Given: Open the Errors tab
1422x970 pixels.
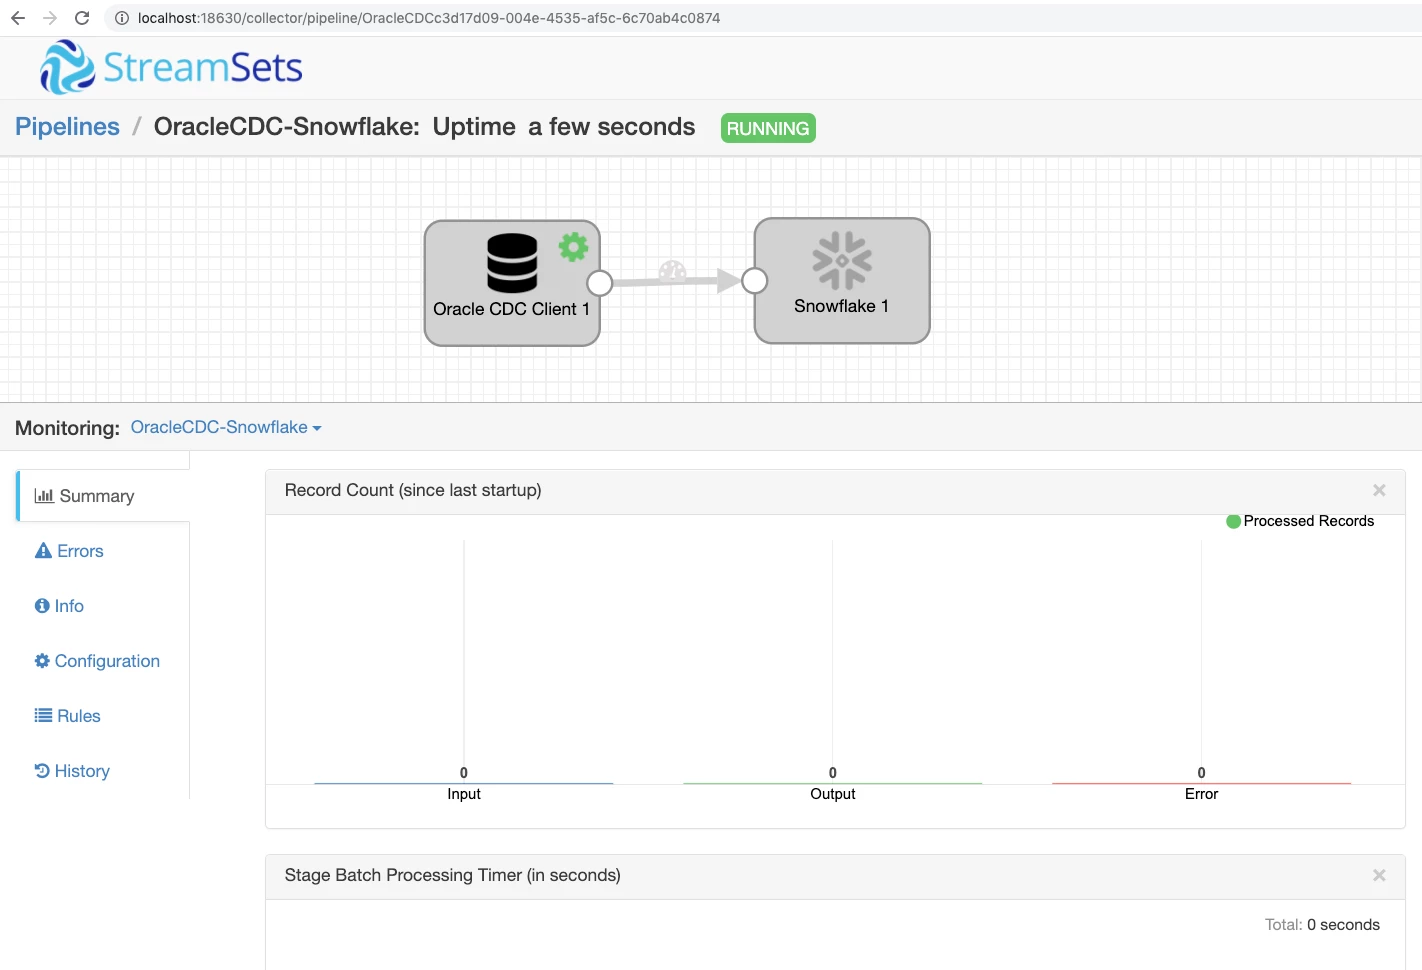Looking at the screenshot, I should coord(69,551).
